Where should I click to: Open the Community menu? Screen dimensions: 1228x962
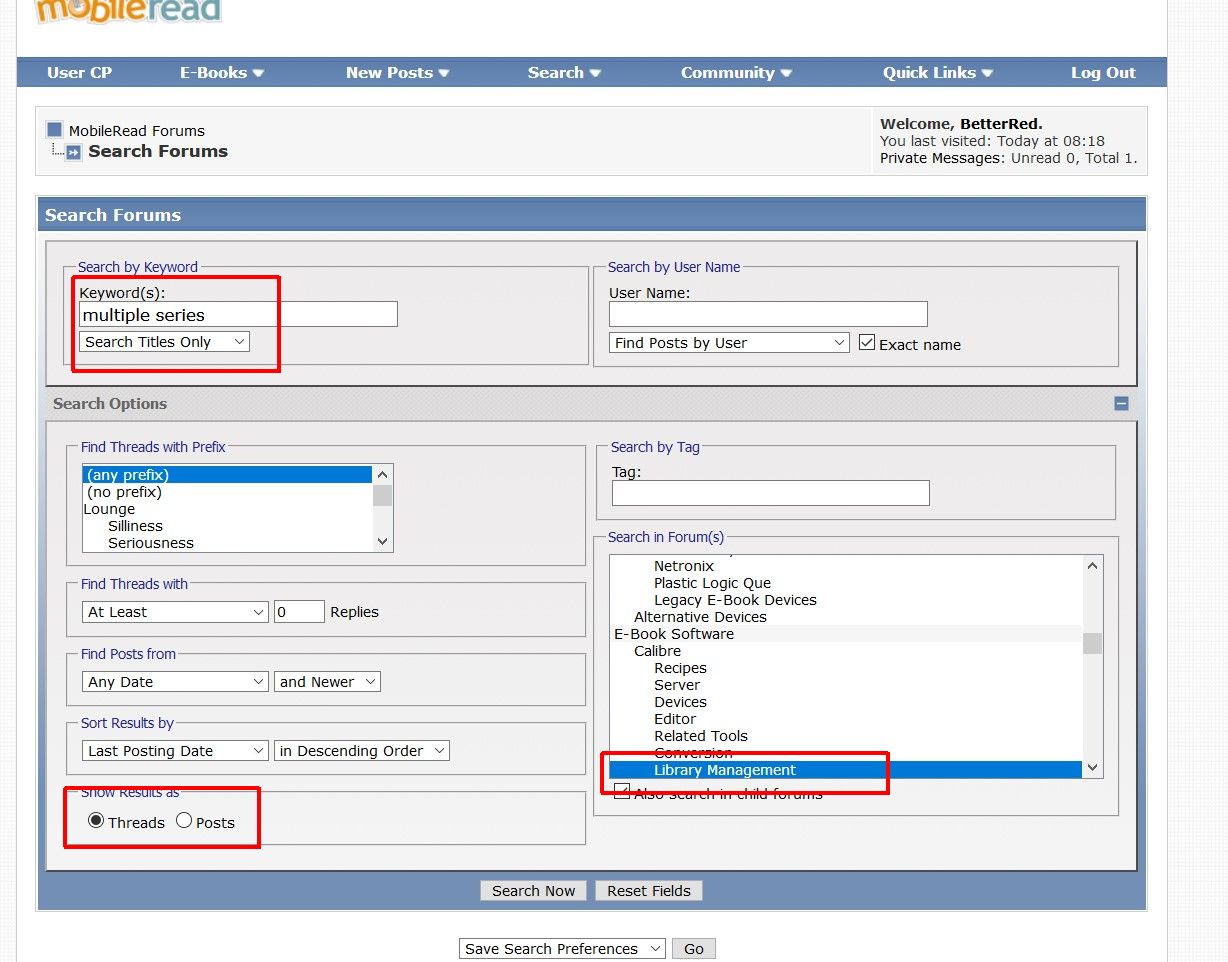pos(737,73)
